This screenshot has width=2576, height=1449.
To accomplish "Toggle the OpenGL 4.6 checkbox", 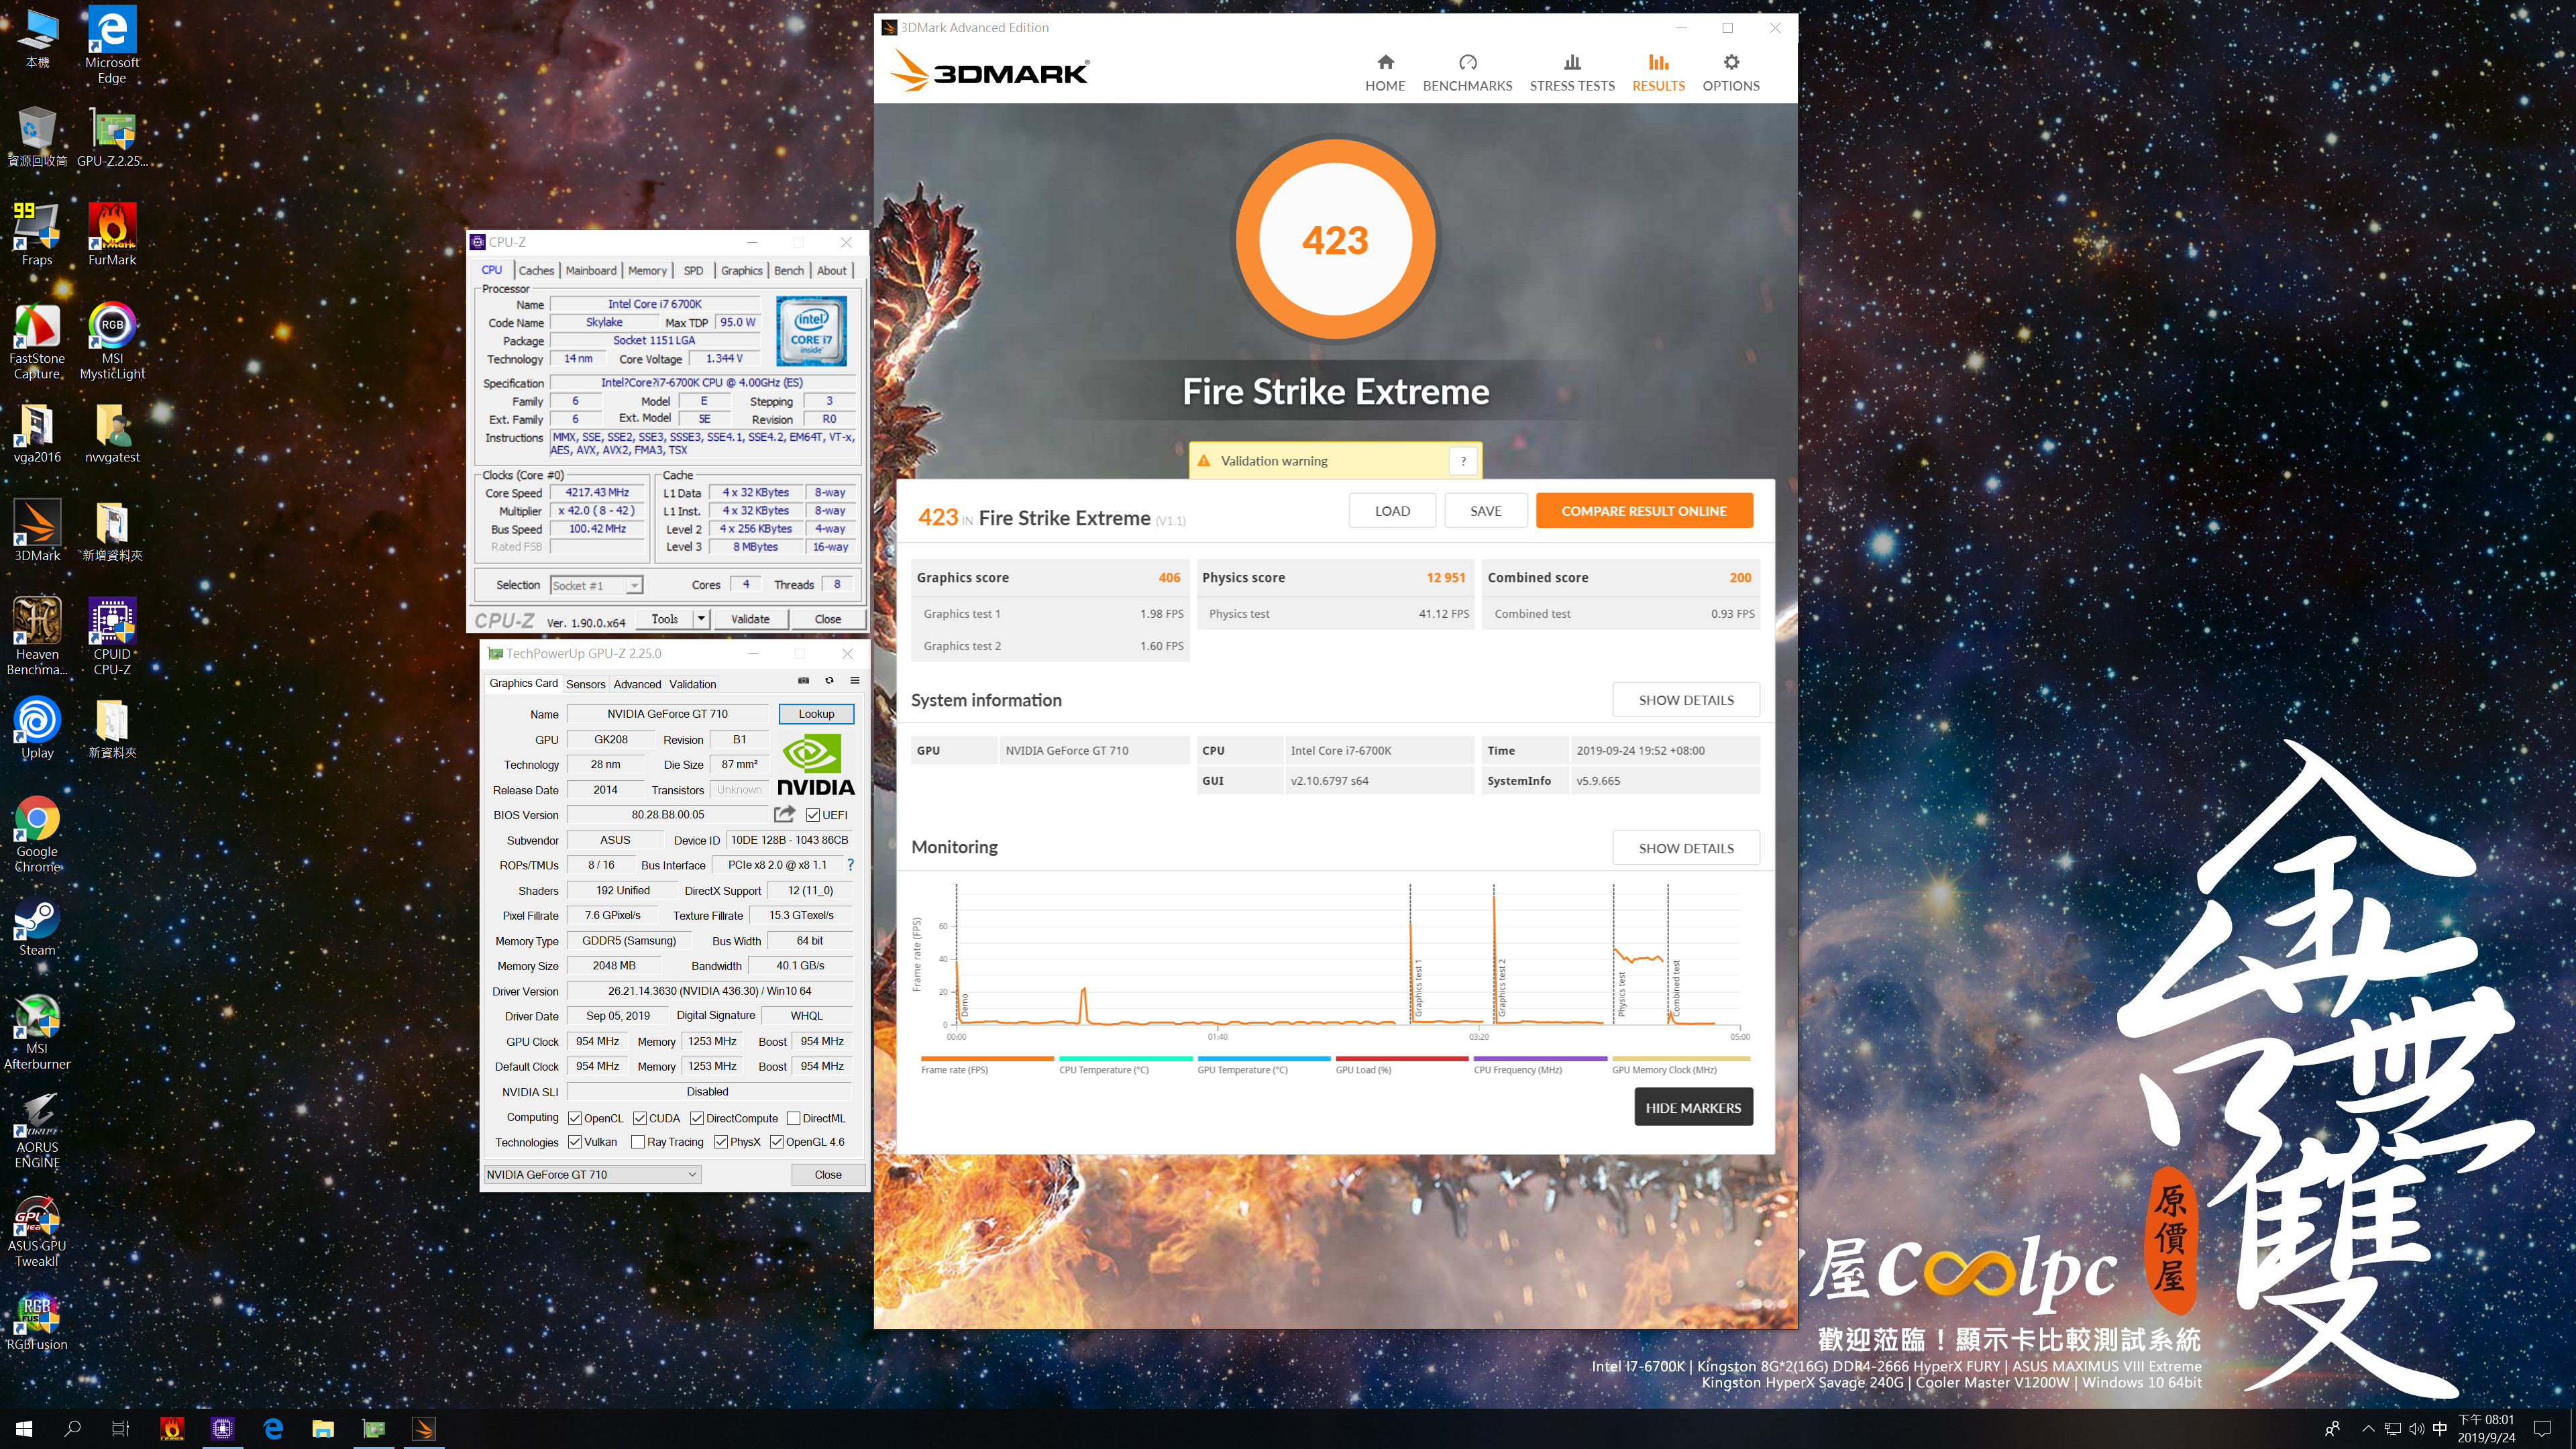I will (x=776, y=1141).
